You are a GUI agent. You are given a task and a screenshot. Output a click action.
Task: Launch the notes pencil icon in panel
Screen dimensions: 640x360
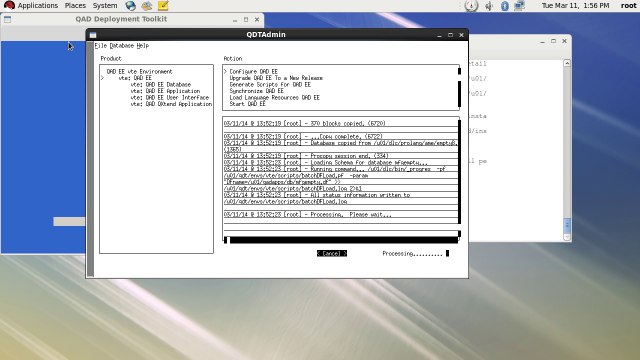click(x=163, y=5)
